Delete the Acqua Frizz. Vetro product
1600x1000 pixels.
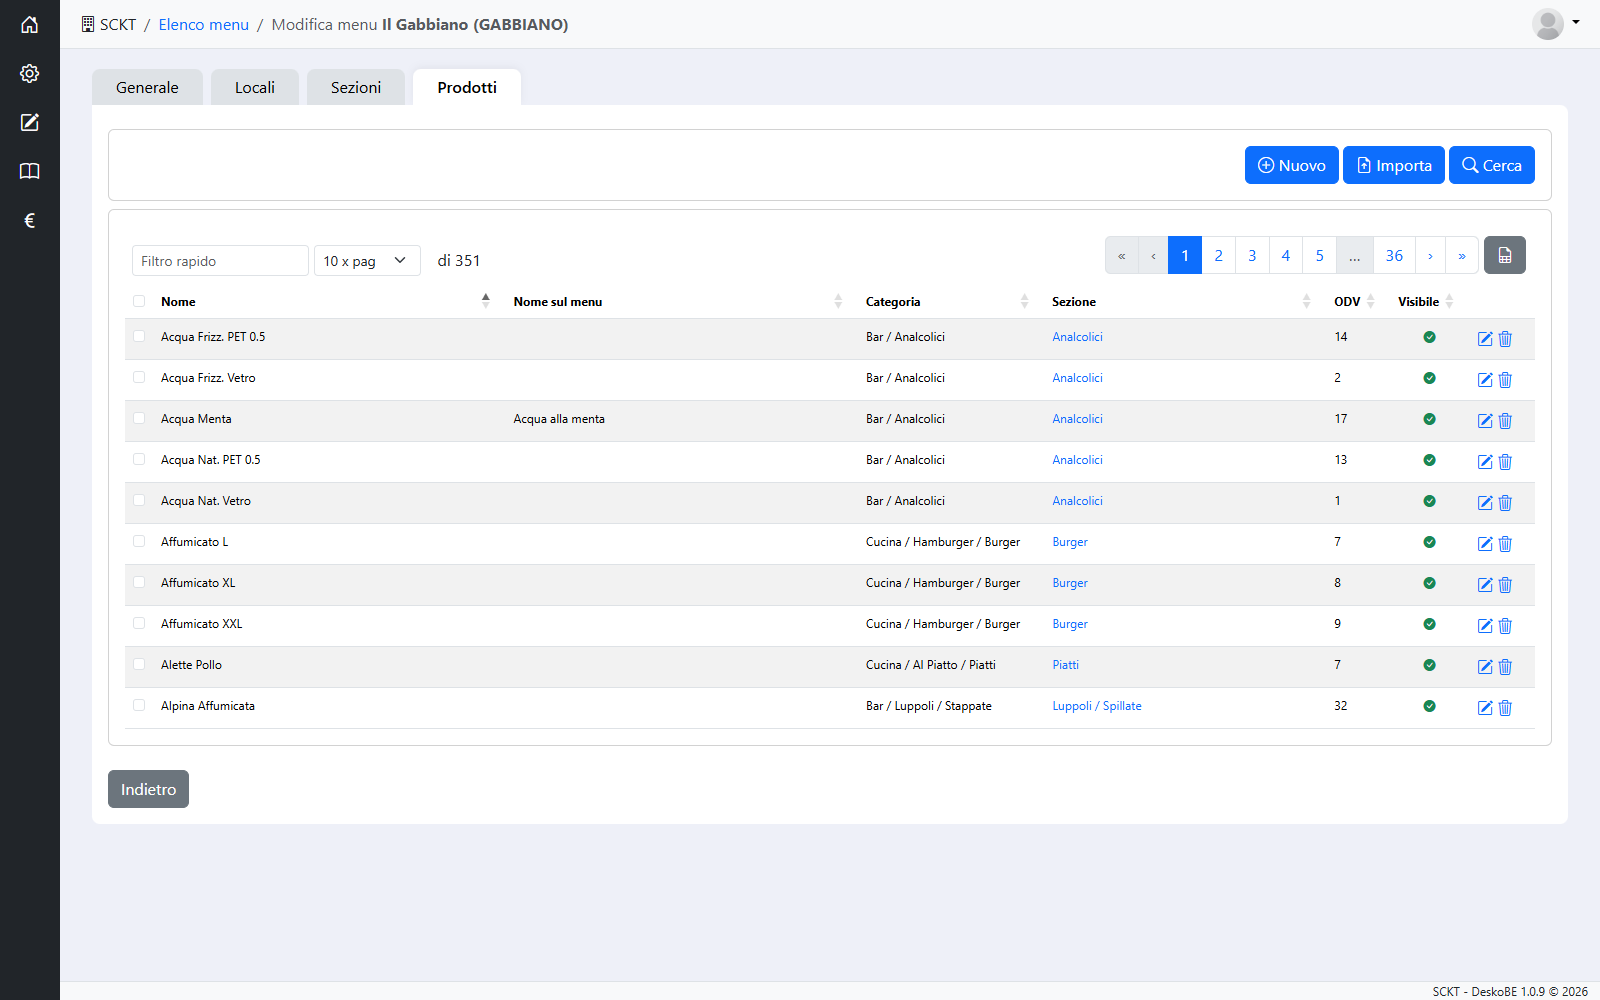[x=1505, y=380]
